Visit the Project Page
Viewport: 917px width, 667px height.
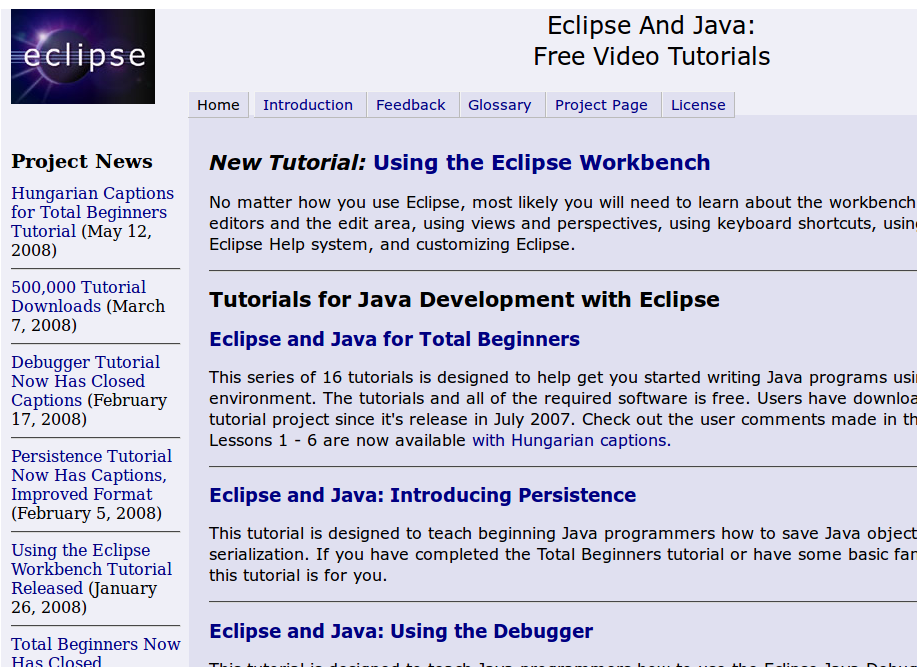point(601,104)
